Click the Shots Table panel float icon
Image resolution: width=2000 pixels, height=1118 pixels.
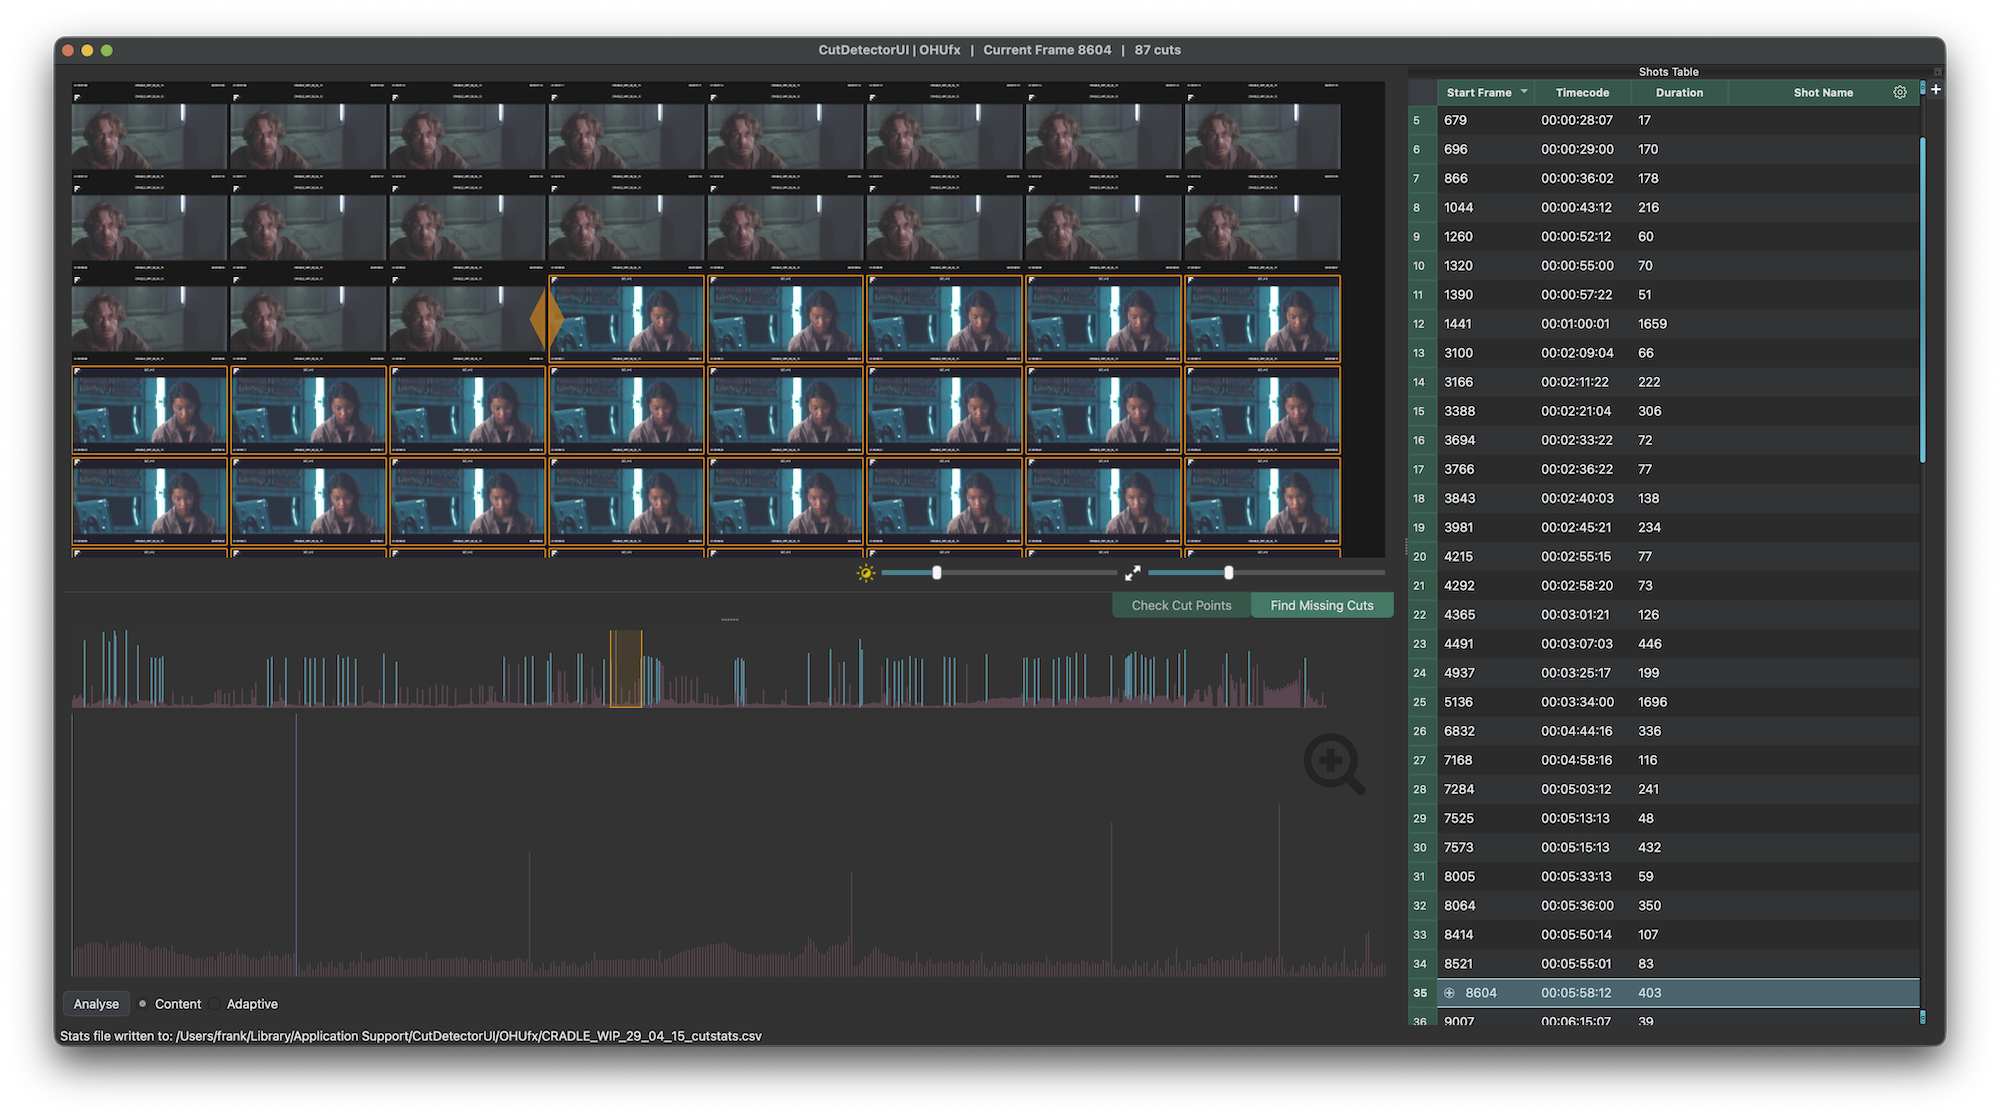[1937, 72]
